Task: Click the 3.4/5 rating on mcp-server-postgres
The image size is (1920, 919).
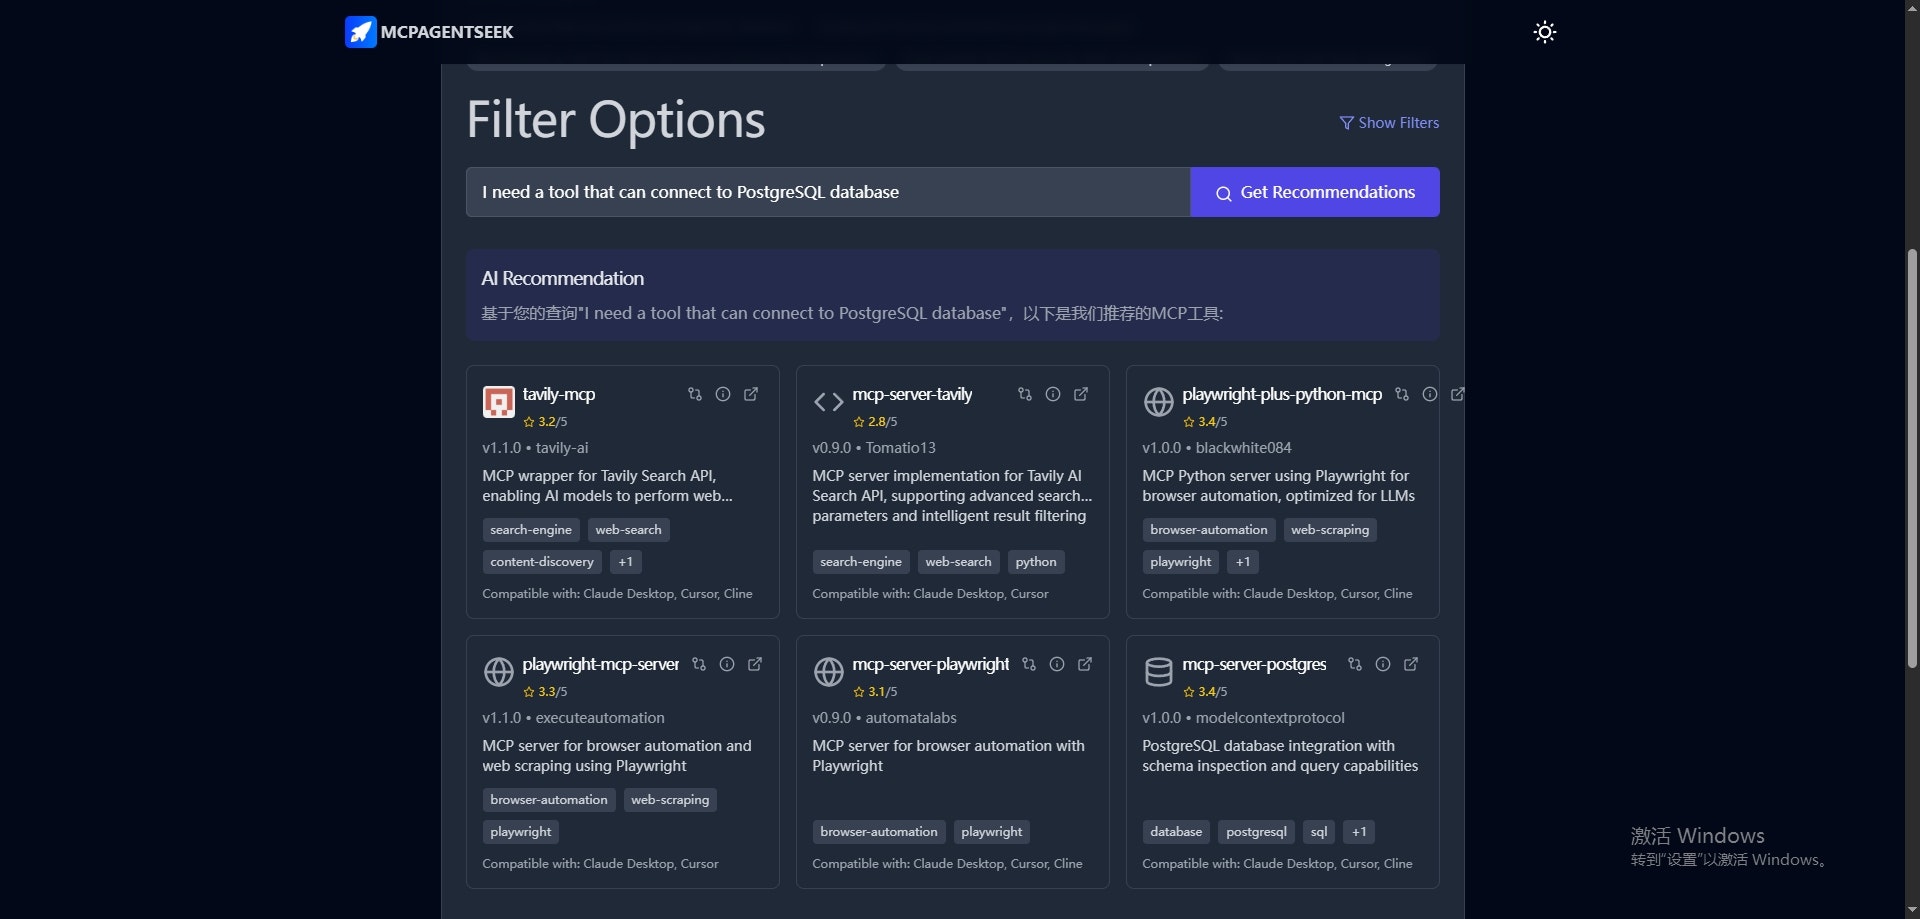Action: (1205, 692)
